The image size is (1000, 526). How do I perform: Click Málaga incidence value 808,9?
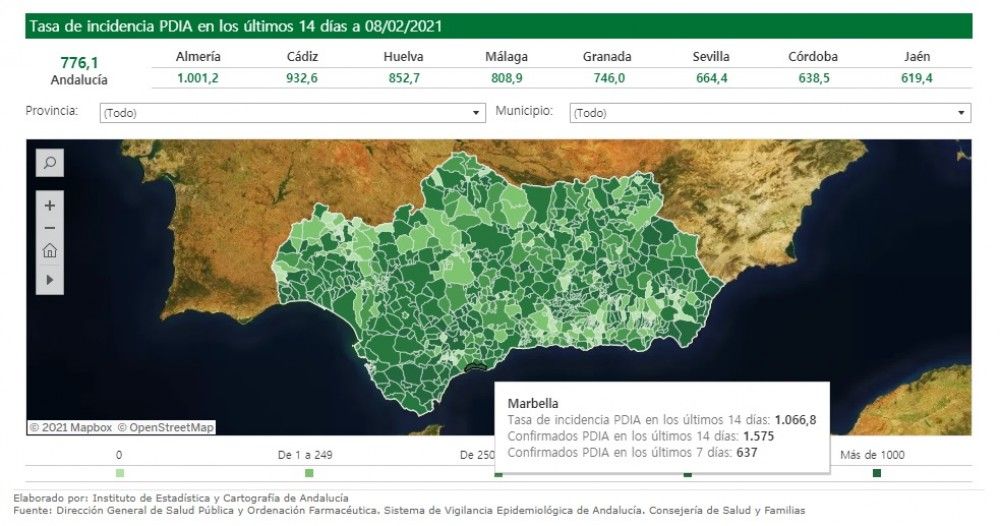pos(507,78)
